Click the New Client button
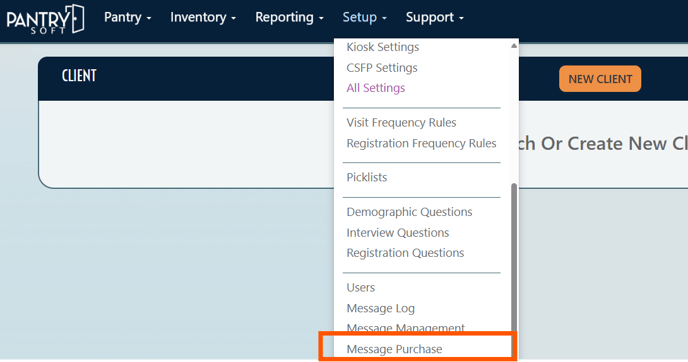This screenshot has width=688, height=362. 600,79
